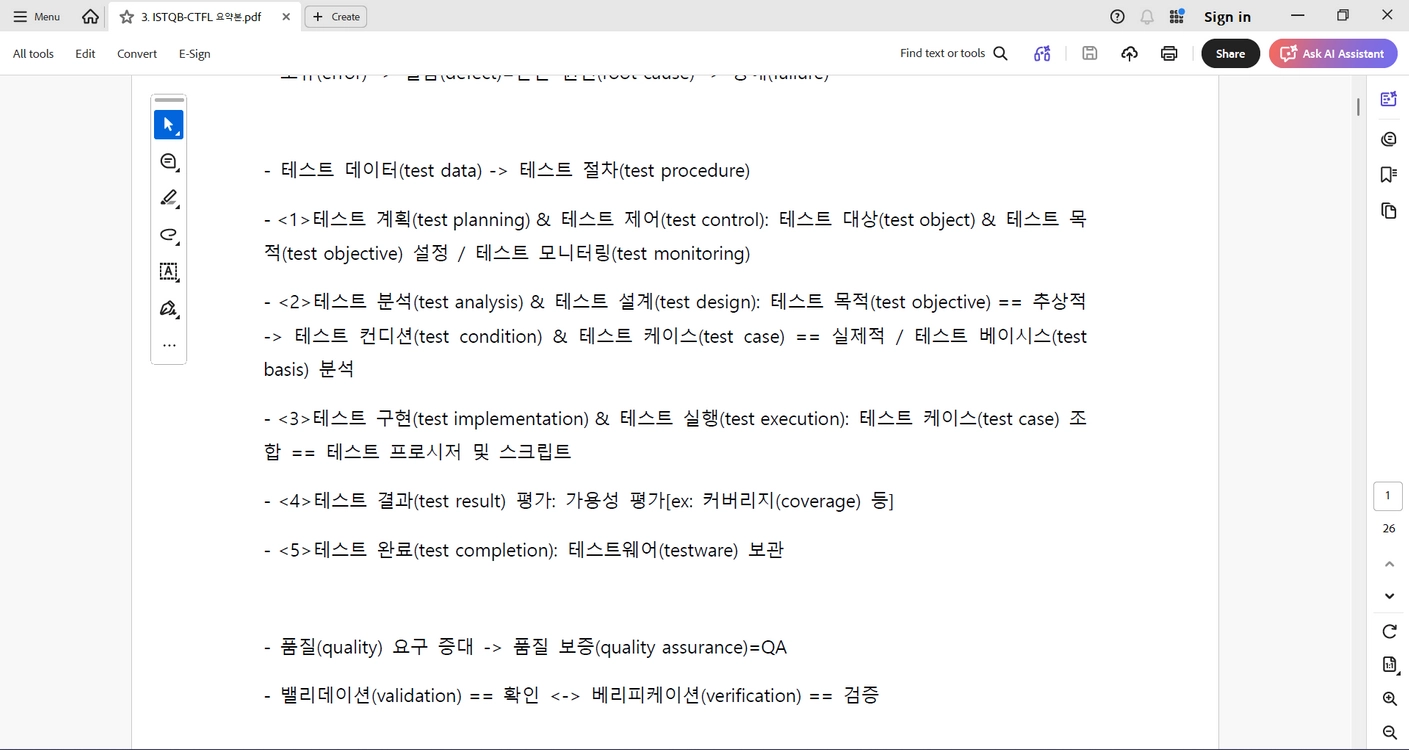1409x750 pixels.
Task: Open the All tools panel
Action: (33, 54)
